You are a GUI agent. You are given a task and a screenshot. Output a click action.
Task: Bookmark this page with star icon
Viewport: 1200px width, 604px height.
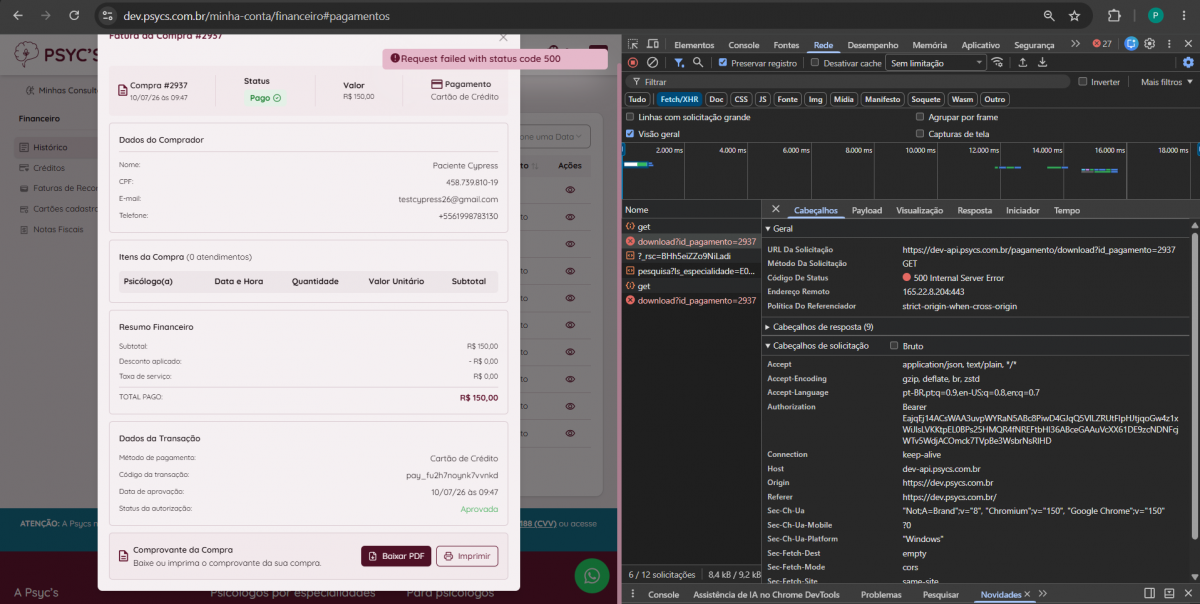pos(1074,16)
